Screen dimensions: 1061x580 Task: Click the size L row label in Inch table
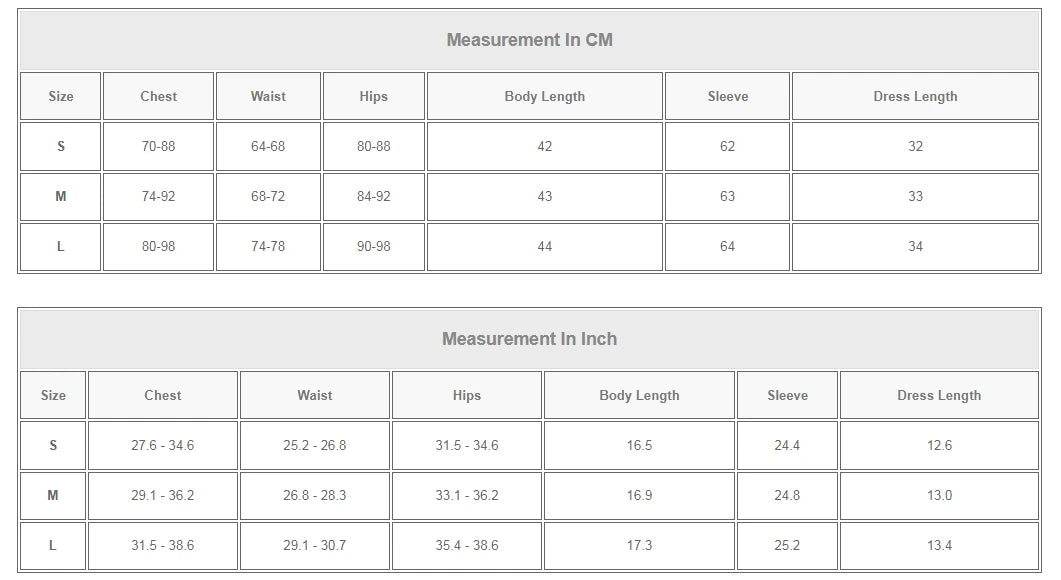coord(53,545)
